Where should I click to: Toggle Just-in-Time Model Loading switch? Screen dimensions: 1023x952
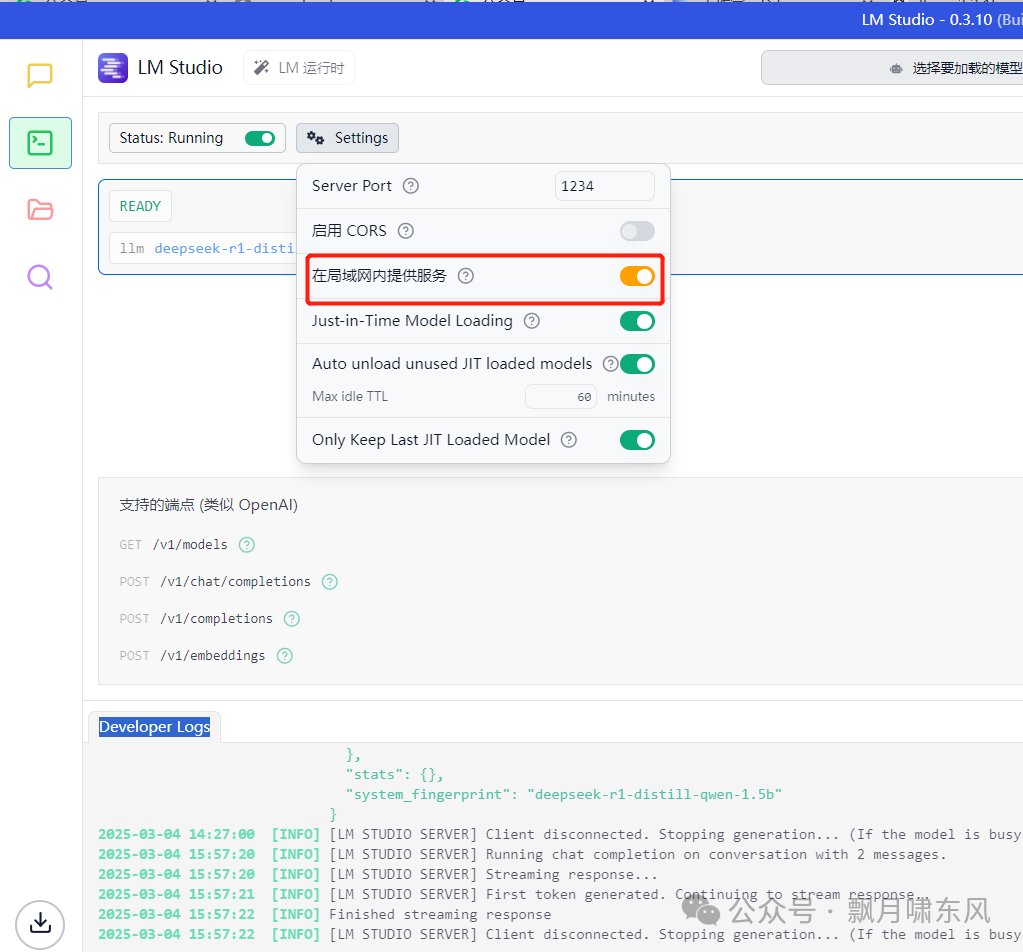tap(637, 321)
